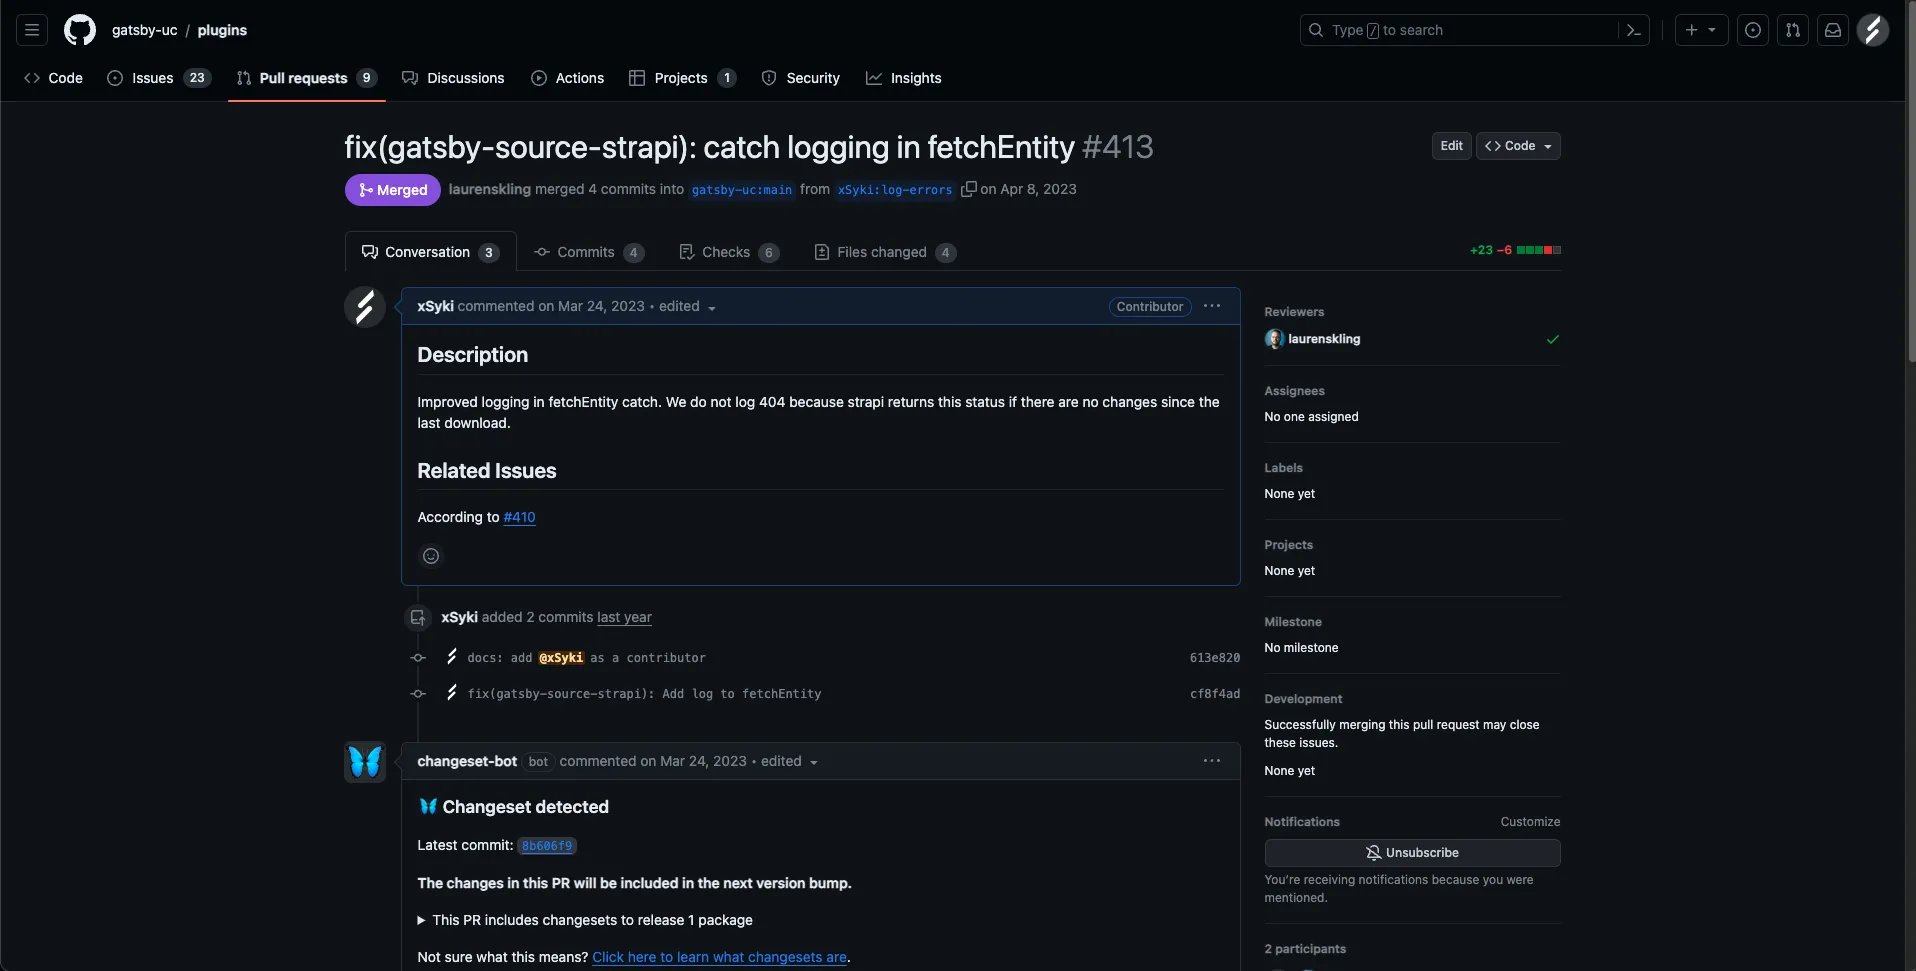Open the Code dropdown button
Screen dimensions: 1916x971
pyautogui.click(x=1518, y=146)
